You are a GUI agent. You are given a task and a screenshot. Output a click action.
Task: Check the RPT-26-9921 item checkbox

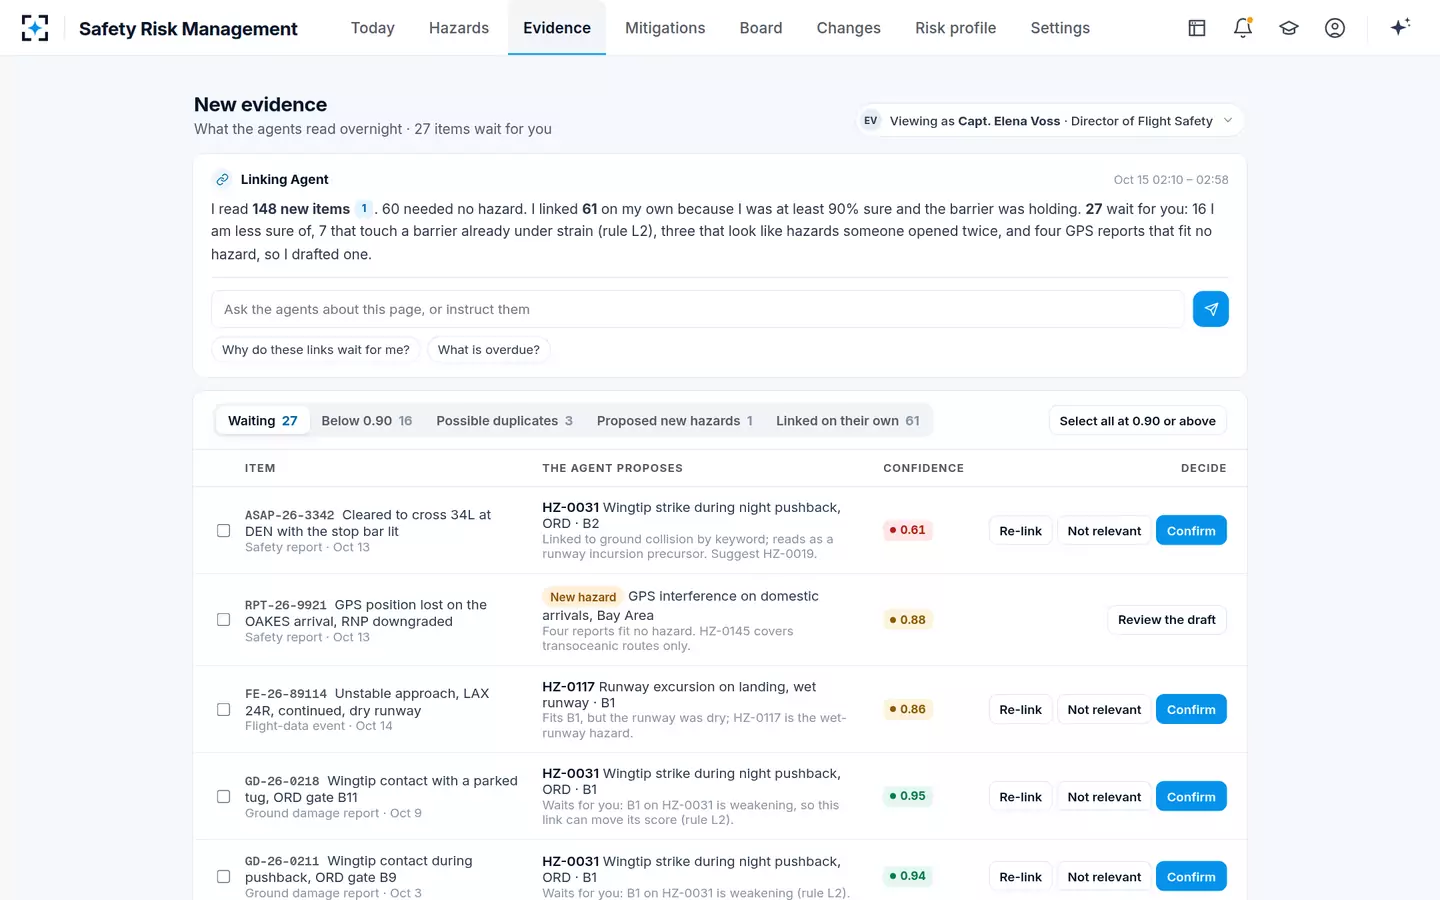coord(224,620)
